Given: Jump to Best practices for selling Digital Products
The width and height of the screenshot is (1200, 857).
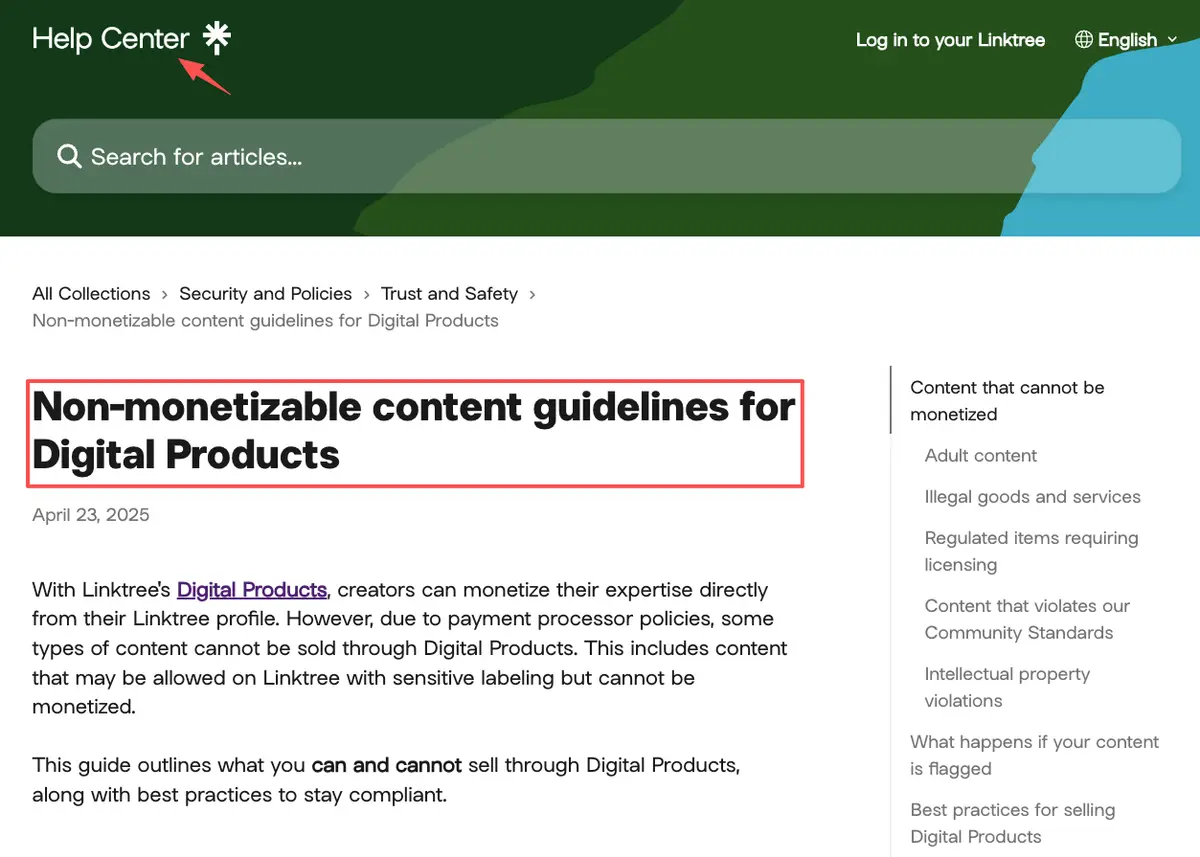Looking at the screenshot, I should coord(1012,823).
